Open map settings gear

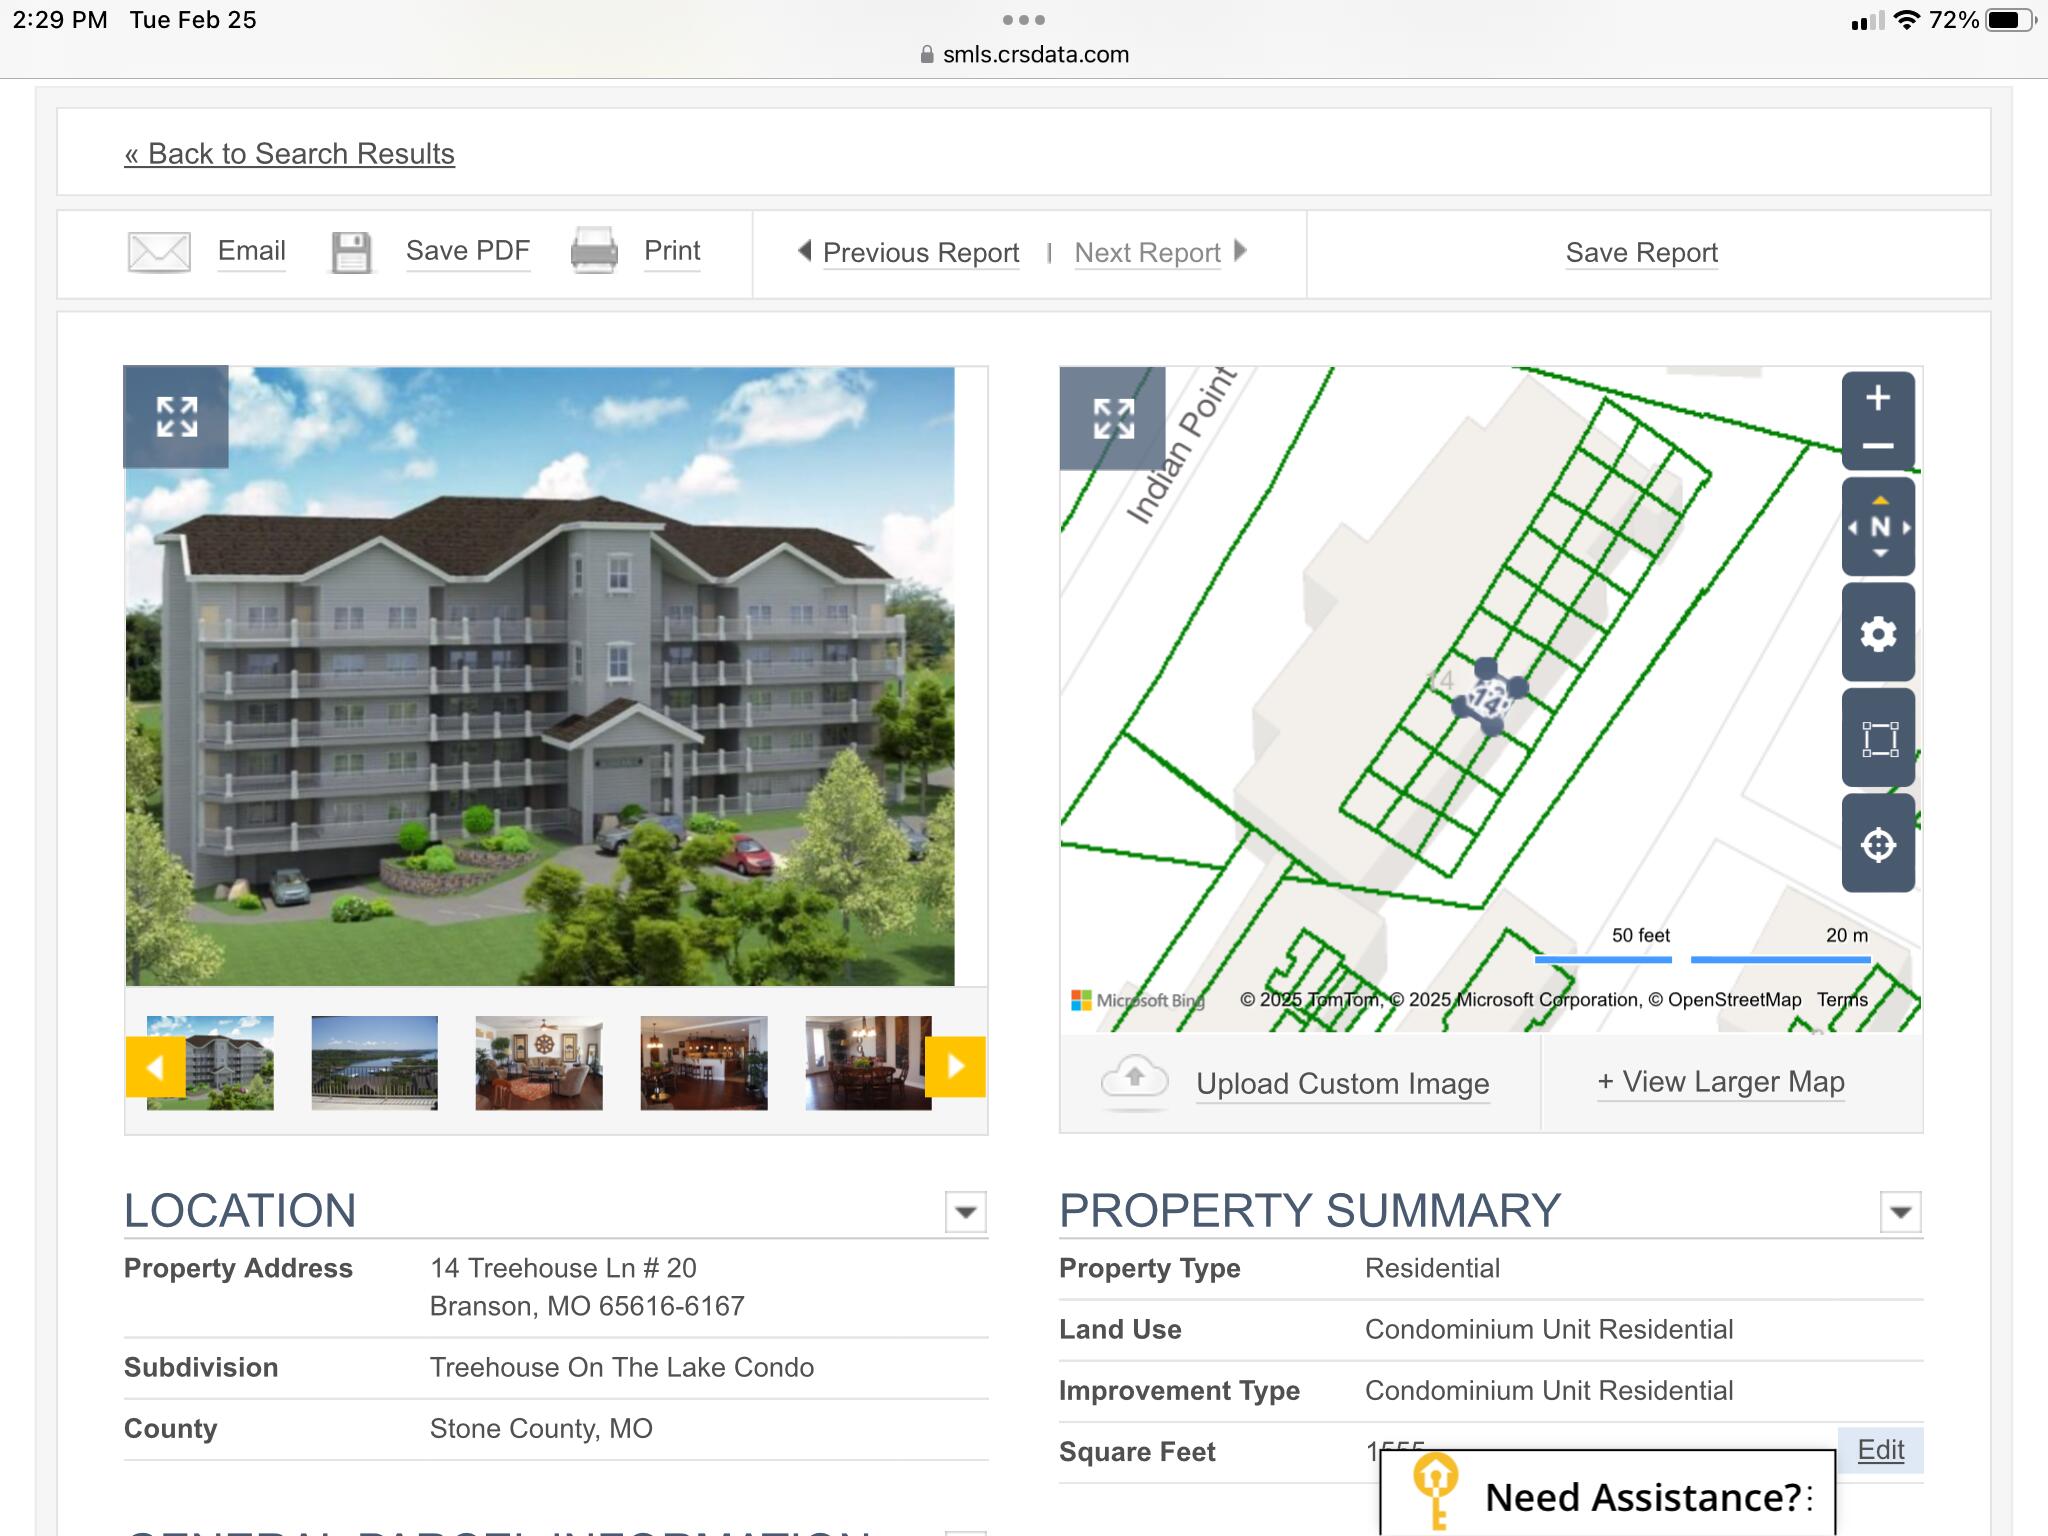coord(1877,634)
